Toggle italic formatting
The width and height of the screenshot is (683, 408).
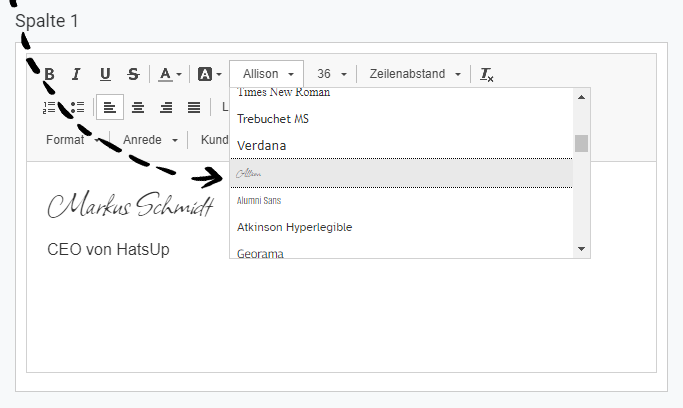[x=77, y=74]
